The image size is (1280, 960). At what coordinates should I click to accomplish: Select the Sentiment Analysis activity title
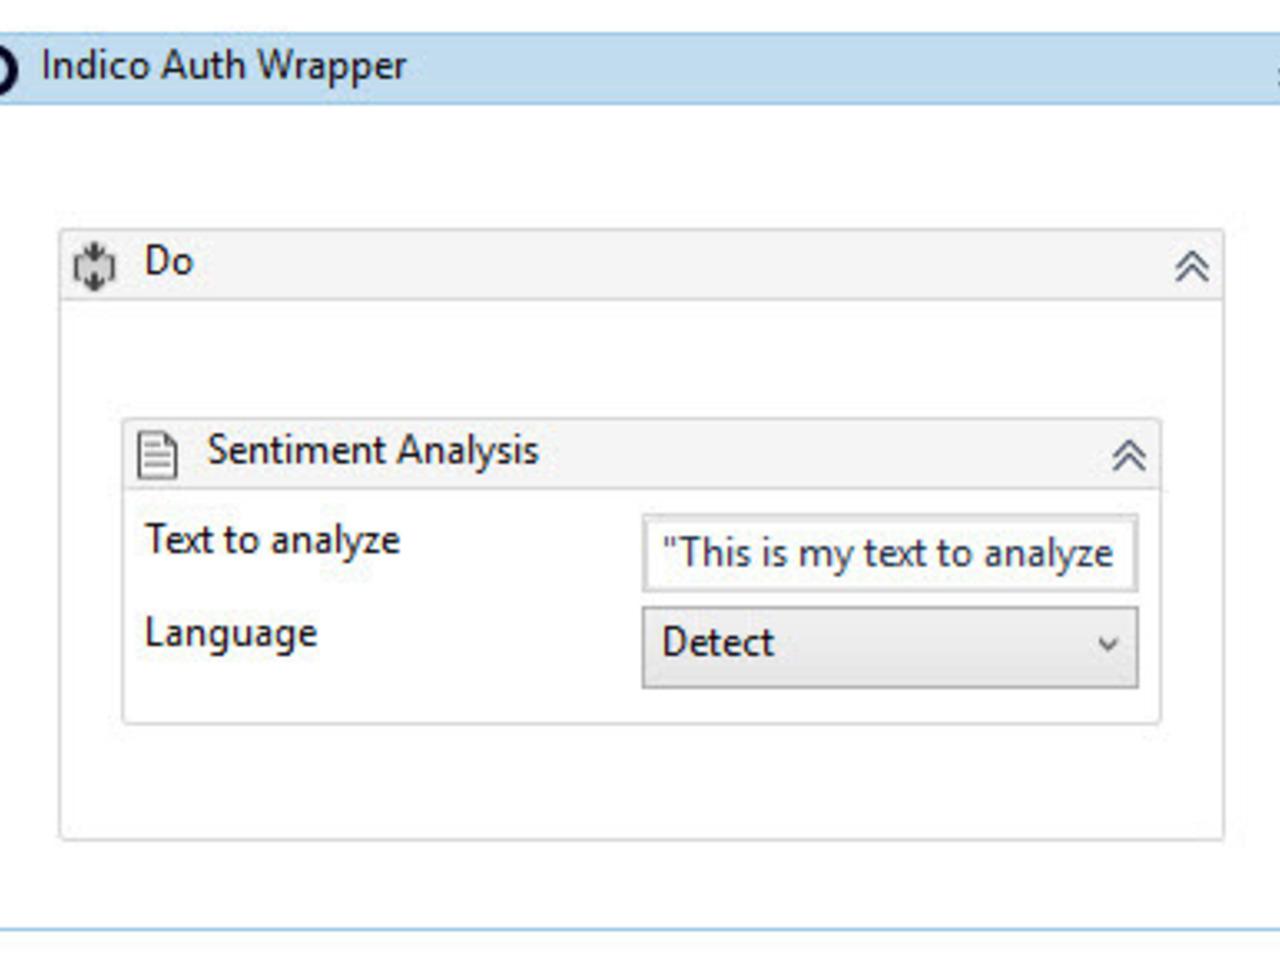tap(373, 451)
